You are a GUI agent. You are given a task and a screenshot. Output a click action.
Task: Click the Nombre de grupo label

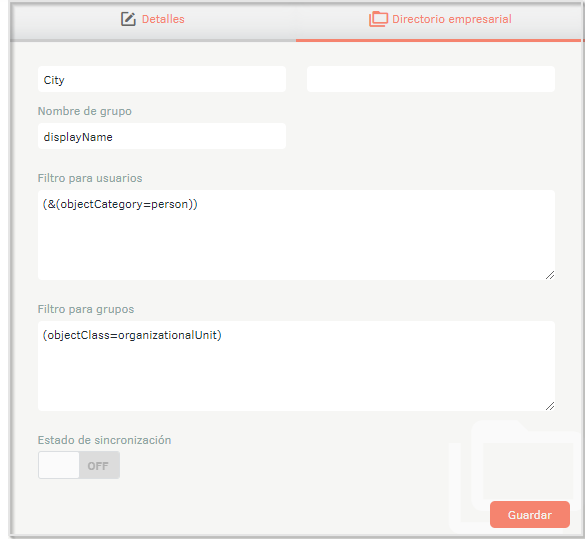(85, 111)
